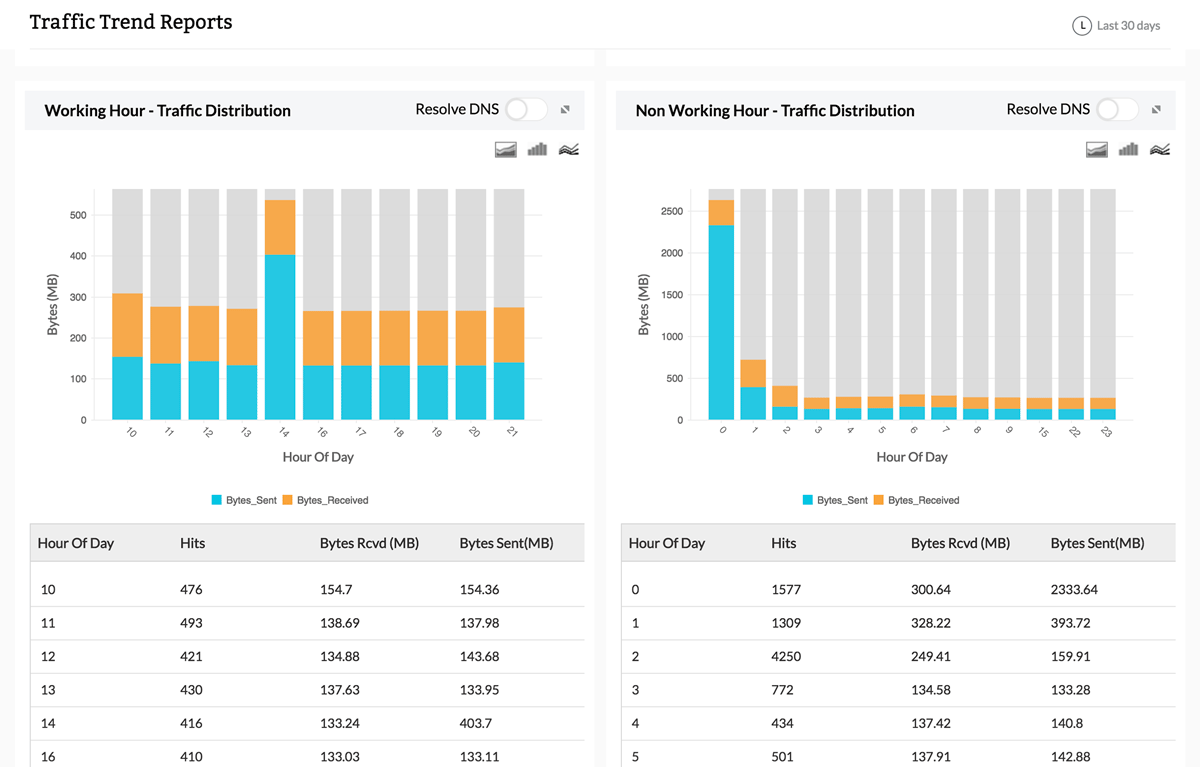
Task: Switch Working Hour chart to area view
Action: click(x=507, y=150)
